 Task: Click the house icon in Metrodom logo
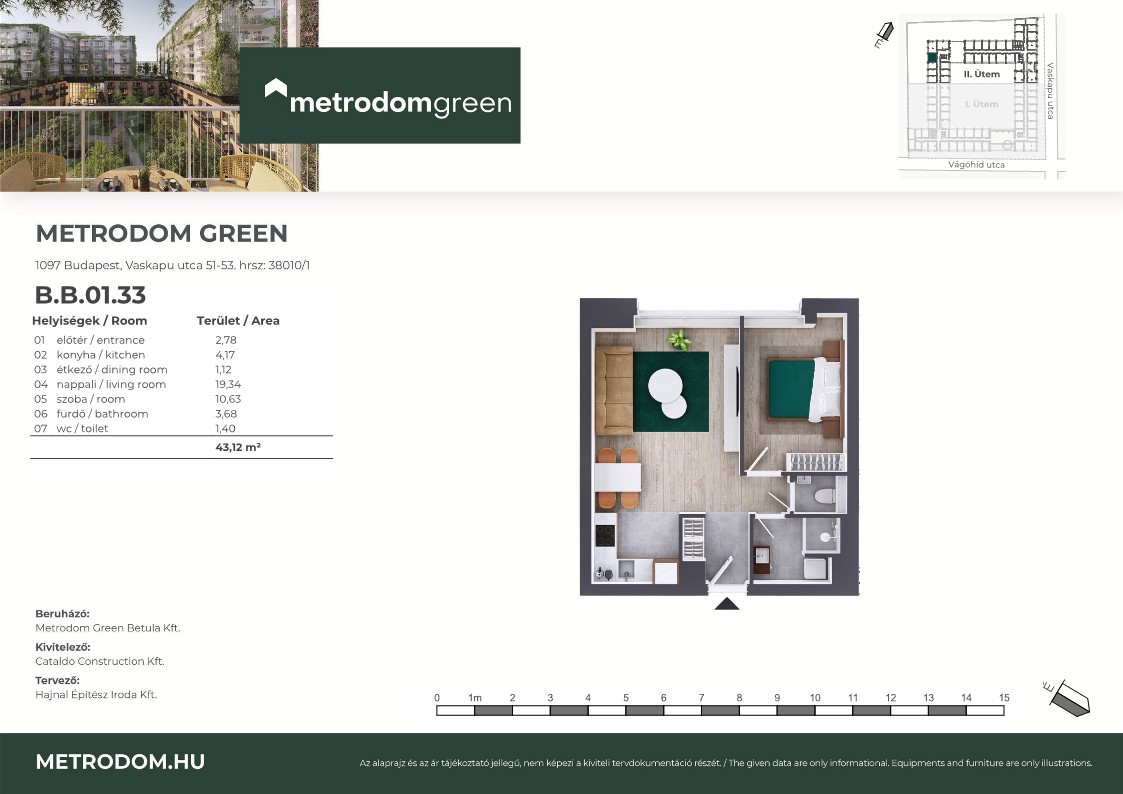pos(276,89)
